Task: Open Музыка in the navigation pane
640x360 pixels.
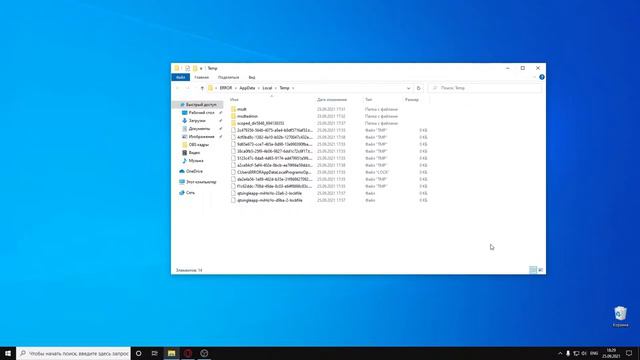Action: click(196, 161)
